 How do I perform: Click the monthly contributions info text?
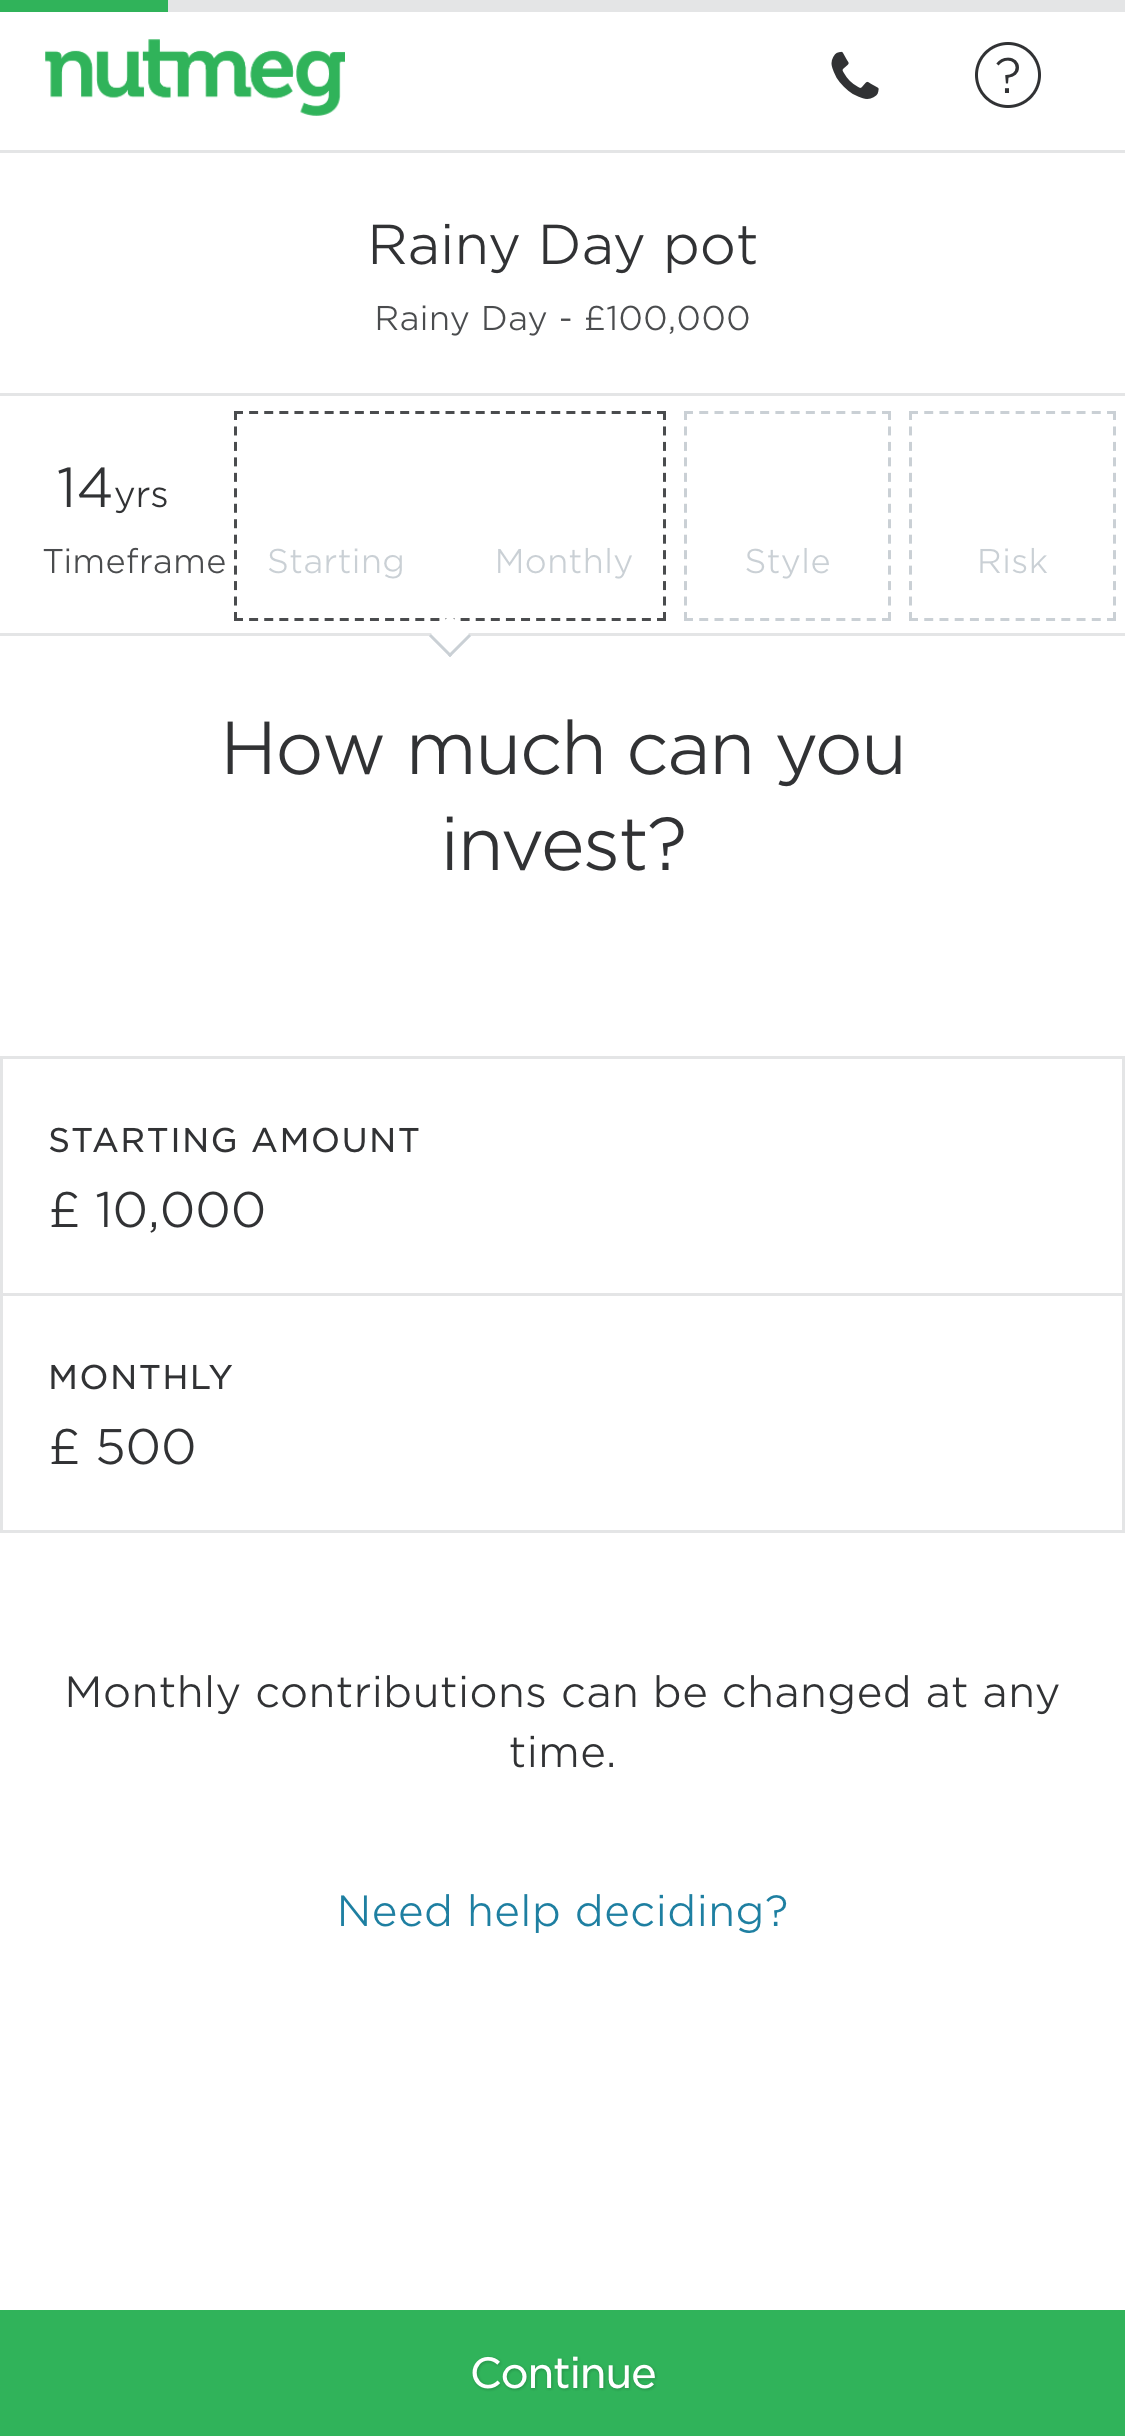[562, 1722]
